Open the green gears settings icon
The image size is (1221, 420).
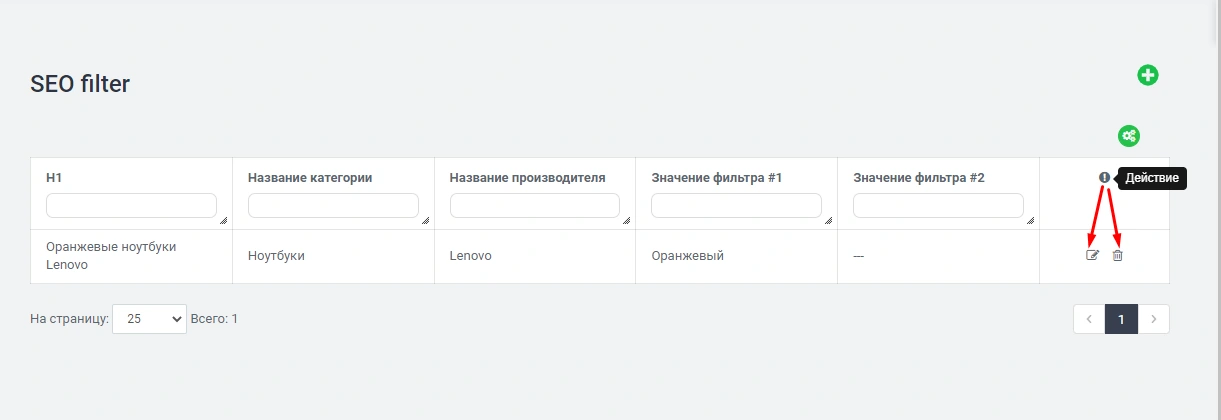click(x=1129, y=136)
